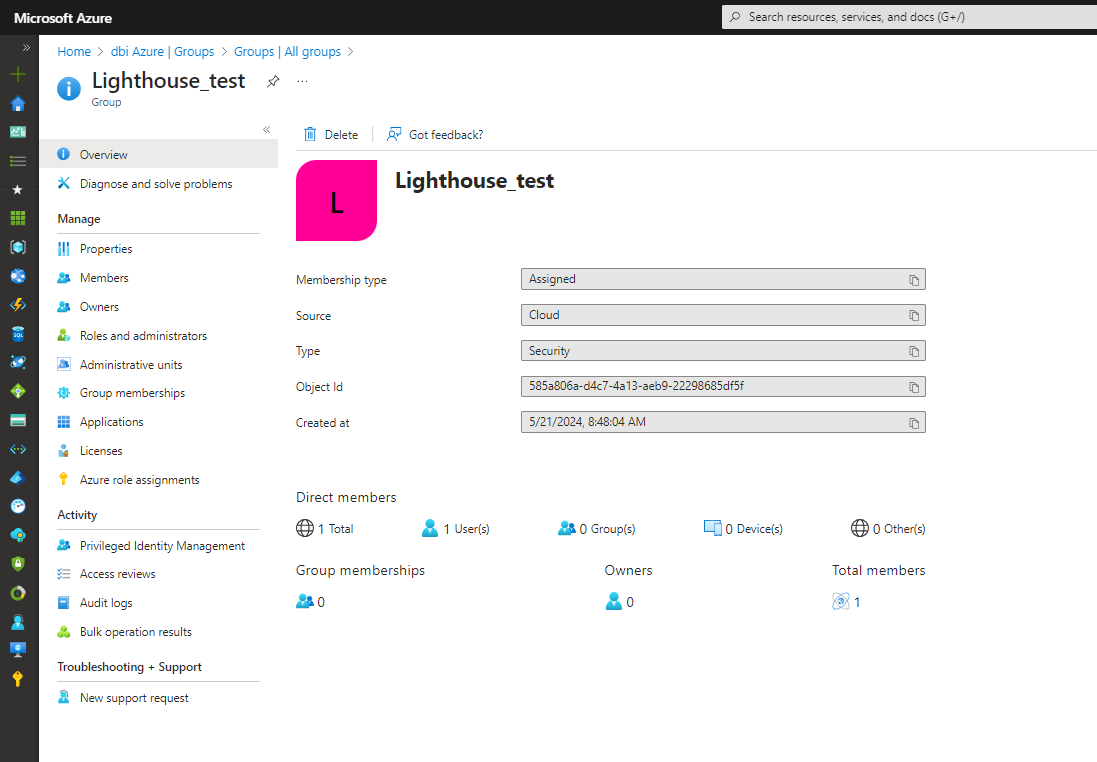Image resolution: width=1097 pixels, height=762 pixels.
Task: Open the ellipsis more options menu
Action: (303, 82)
